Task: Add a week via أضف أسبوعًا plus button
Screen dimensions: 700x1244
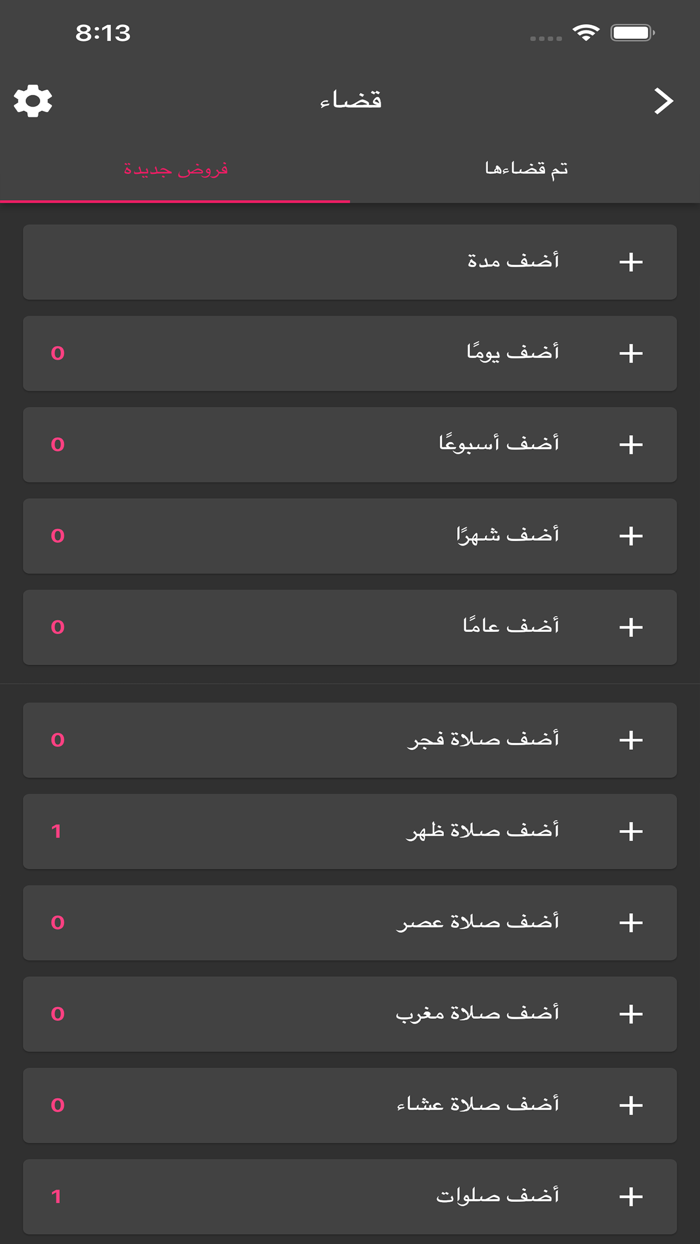Action: coord(631,444)
